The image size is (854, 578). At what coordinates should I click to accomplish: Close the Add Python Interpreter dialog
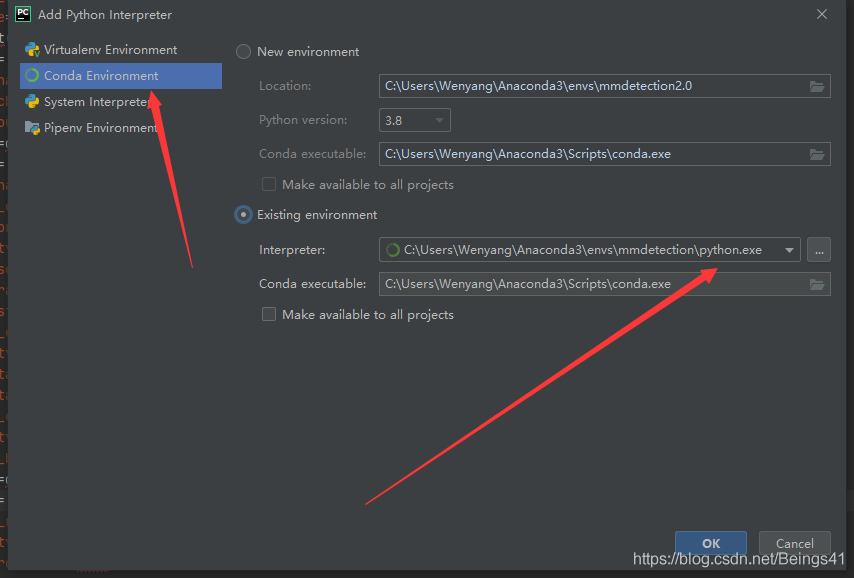click(822, 14)
